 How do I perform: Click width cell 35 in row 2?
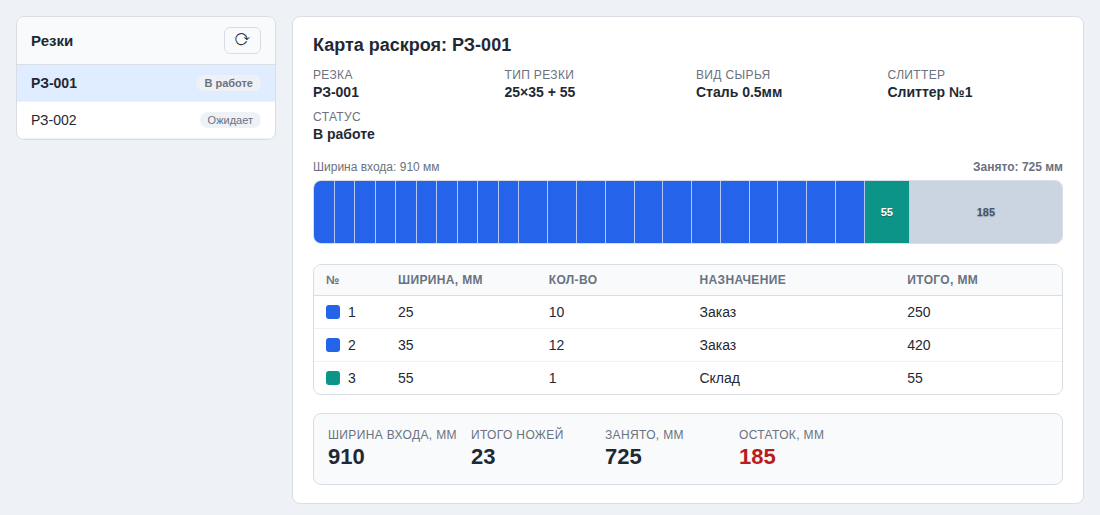coord(405,345)
